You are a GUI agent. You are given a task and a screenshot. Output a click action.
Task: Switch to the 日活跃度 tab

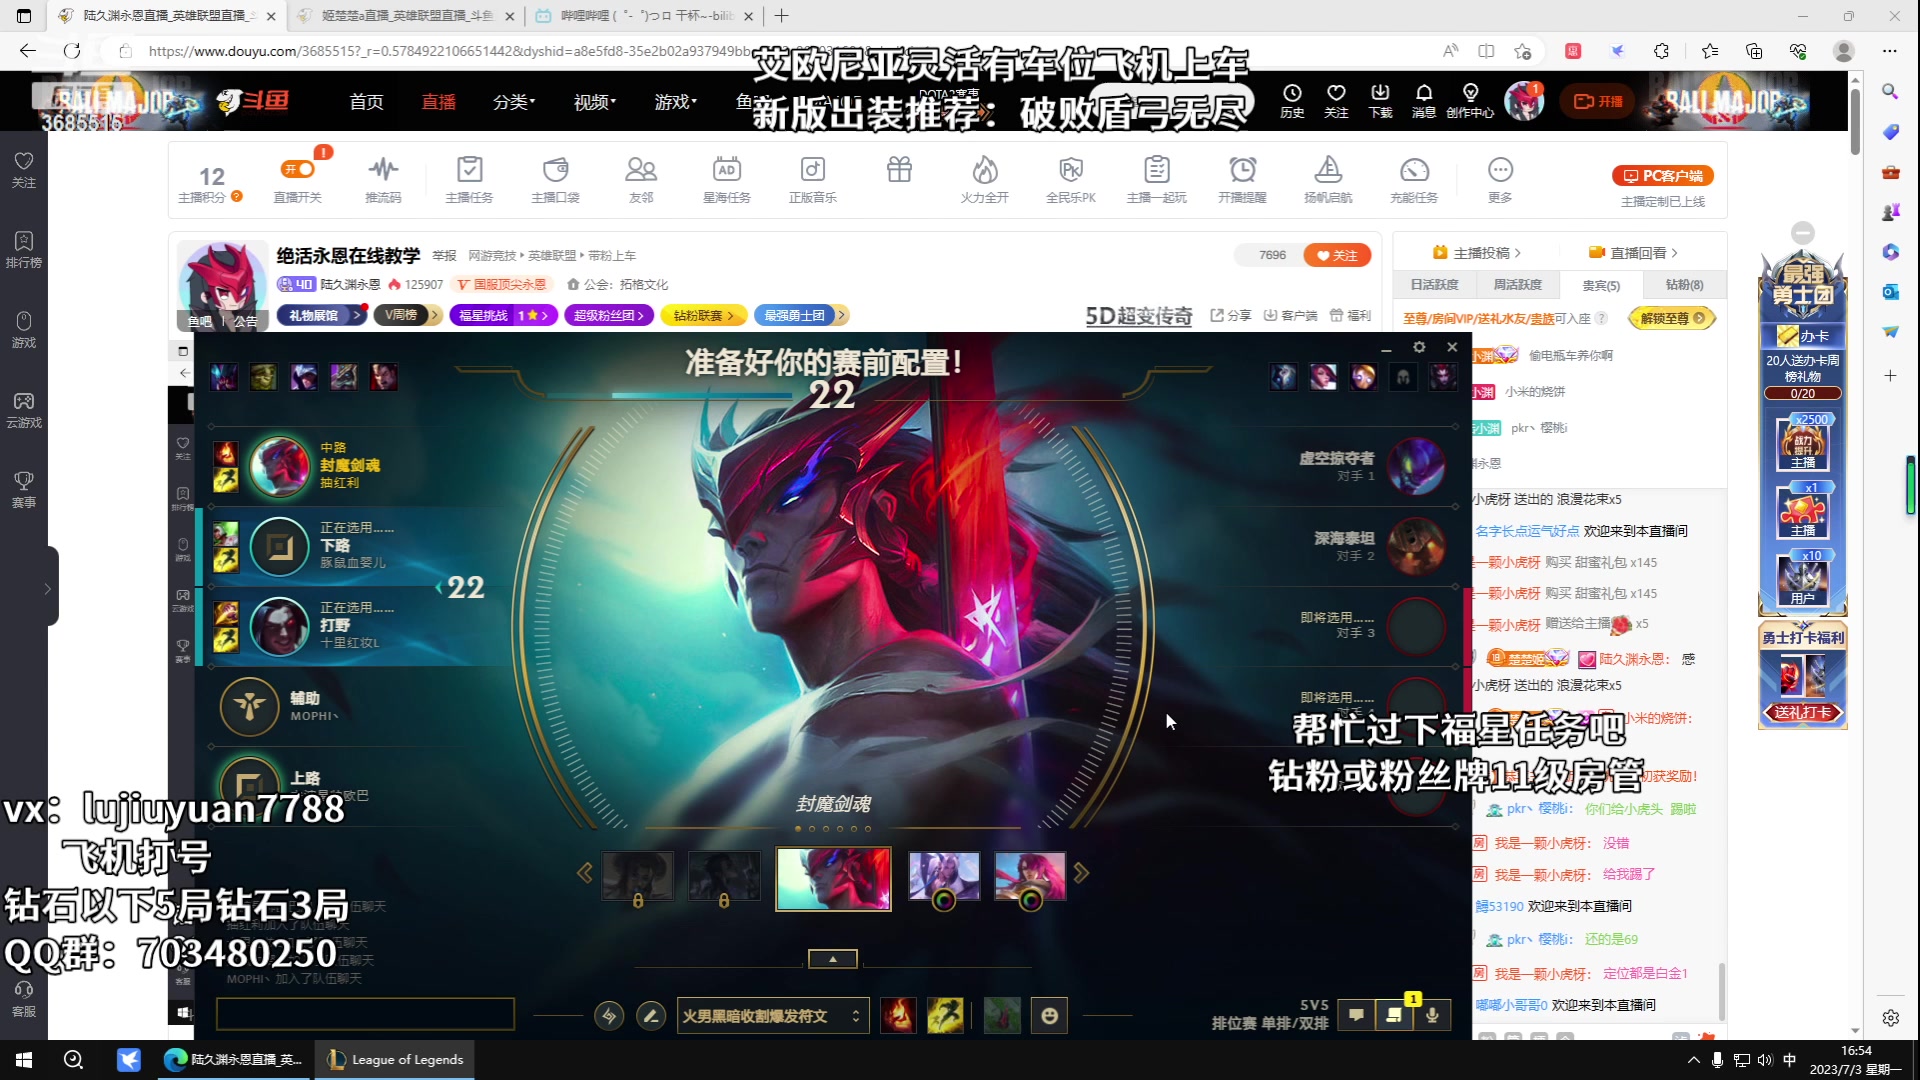(1434, 285)
